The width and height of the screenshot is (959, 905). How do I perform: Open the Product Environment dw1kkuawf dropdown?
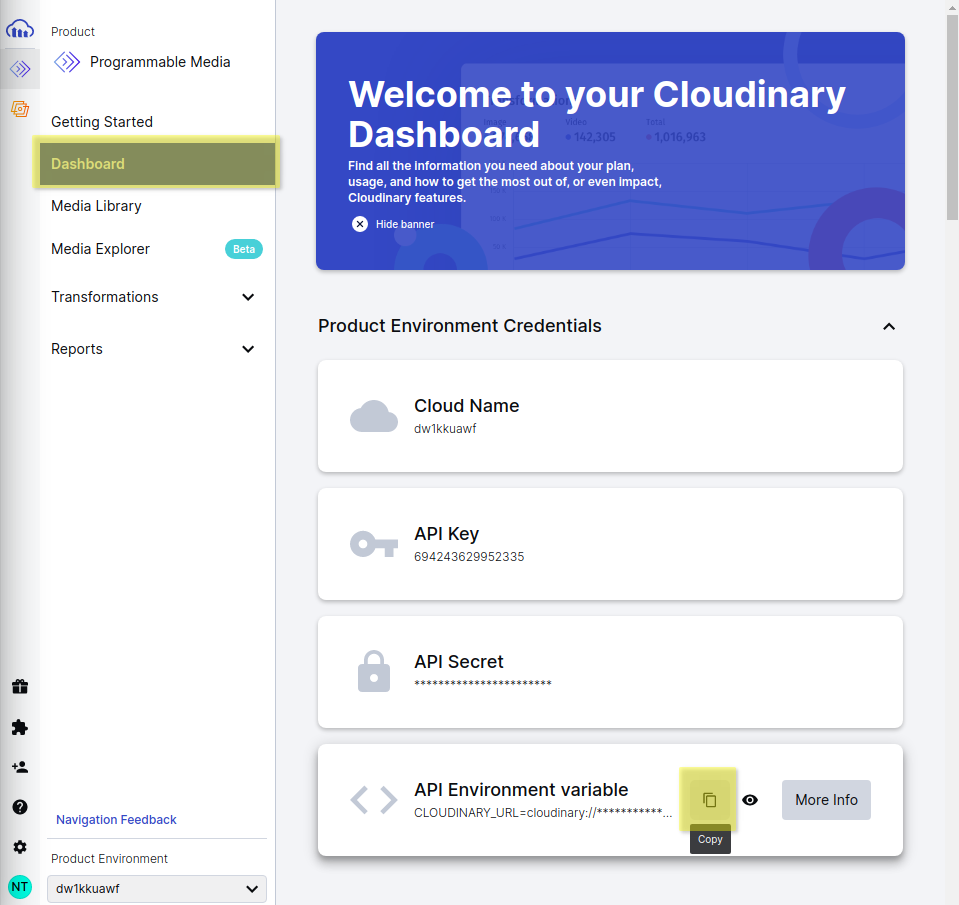pyautogui.click(x=157, y=888)
